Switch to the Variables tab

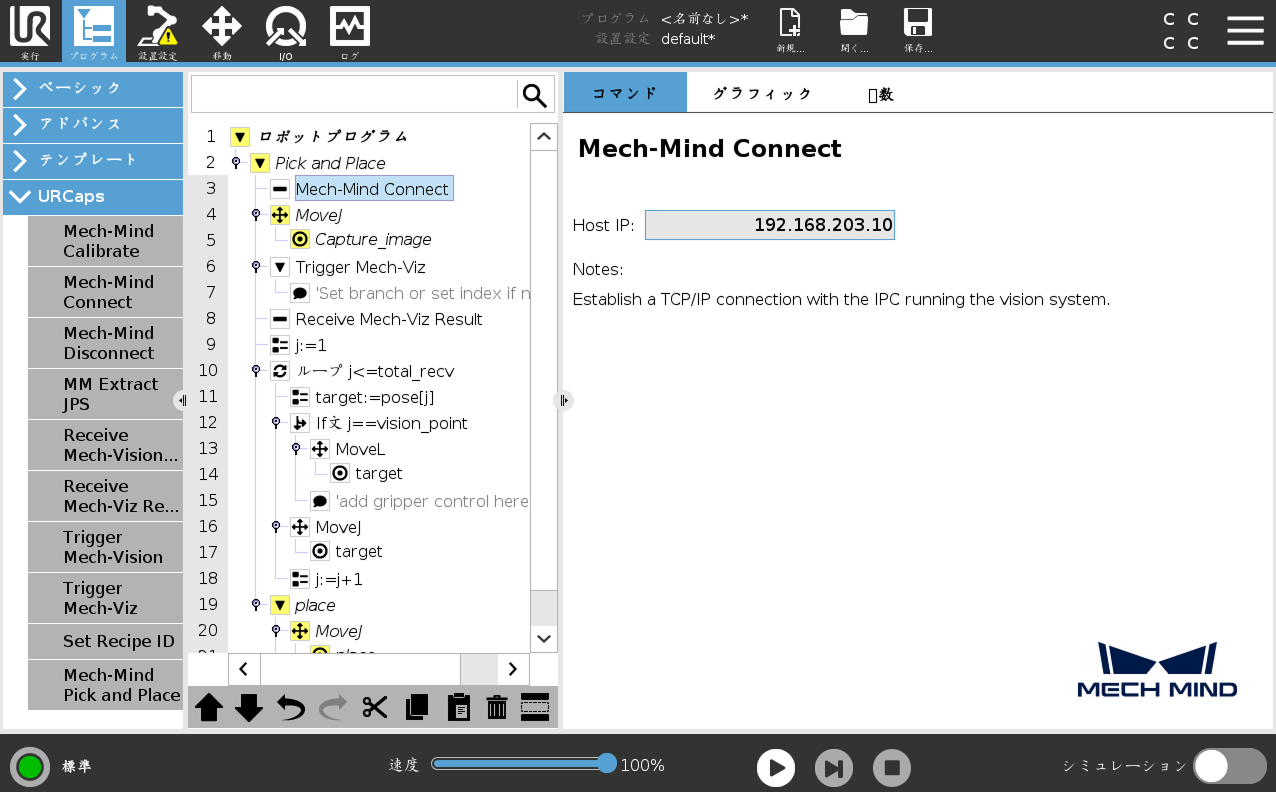tap(880, 93)
